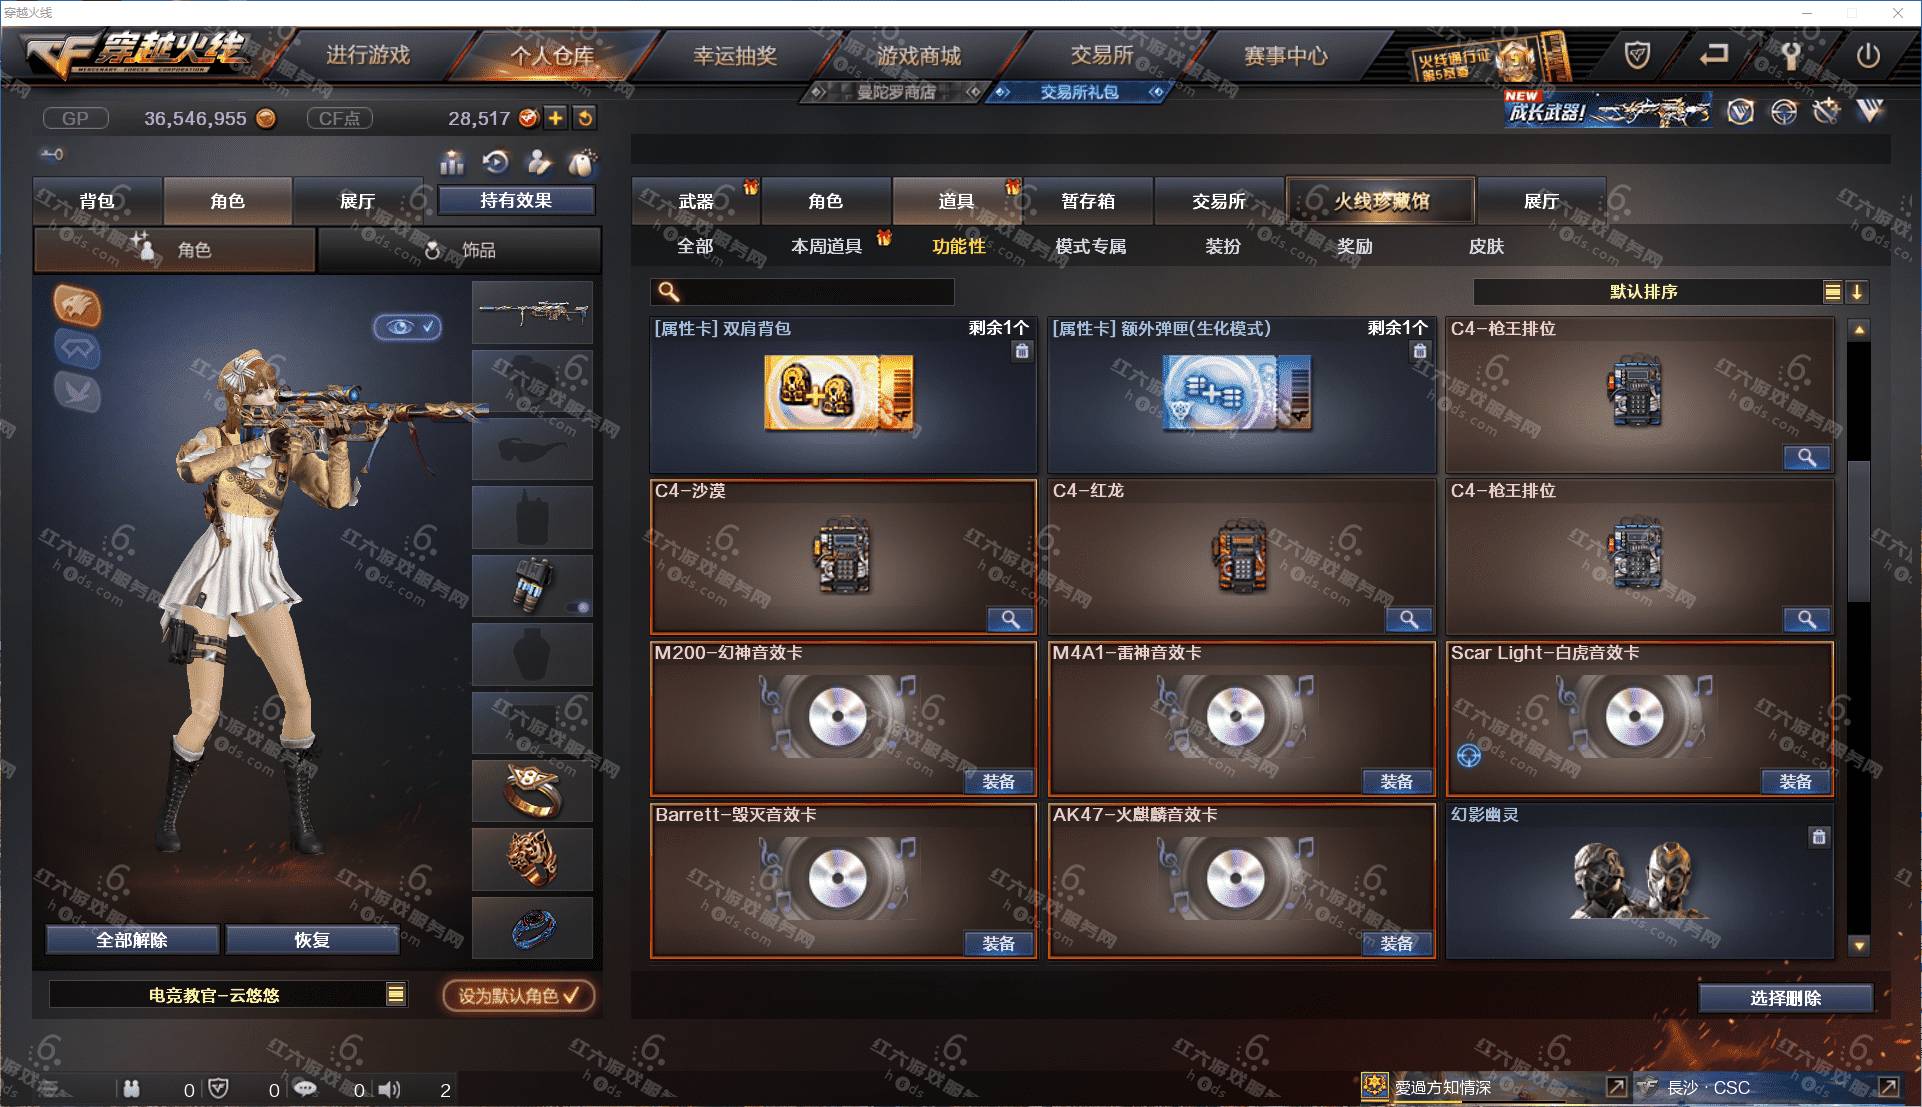Expand the 电竞教官-云悠悠 character list
Screen dimensions: 1922x1107
396,994
